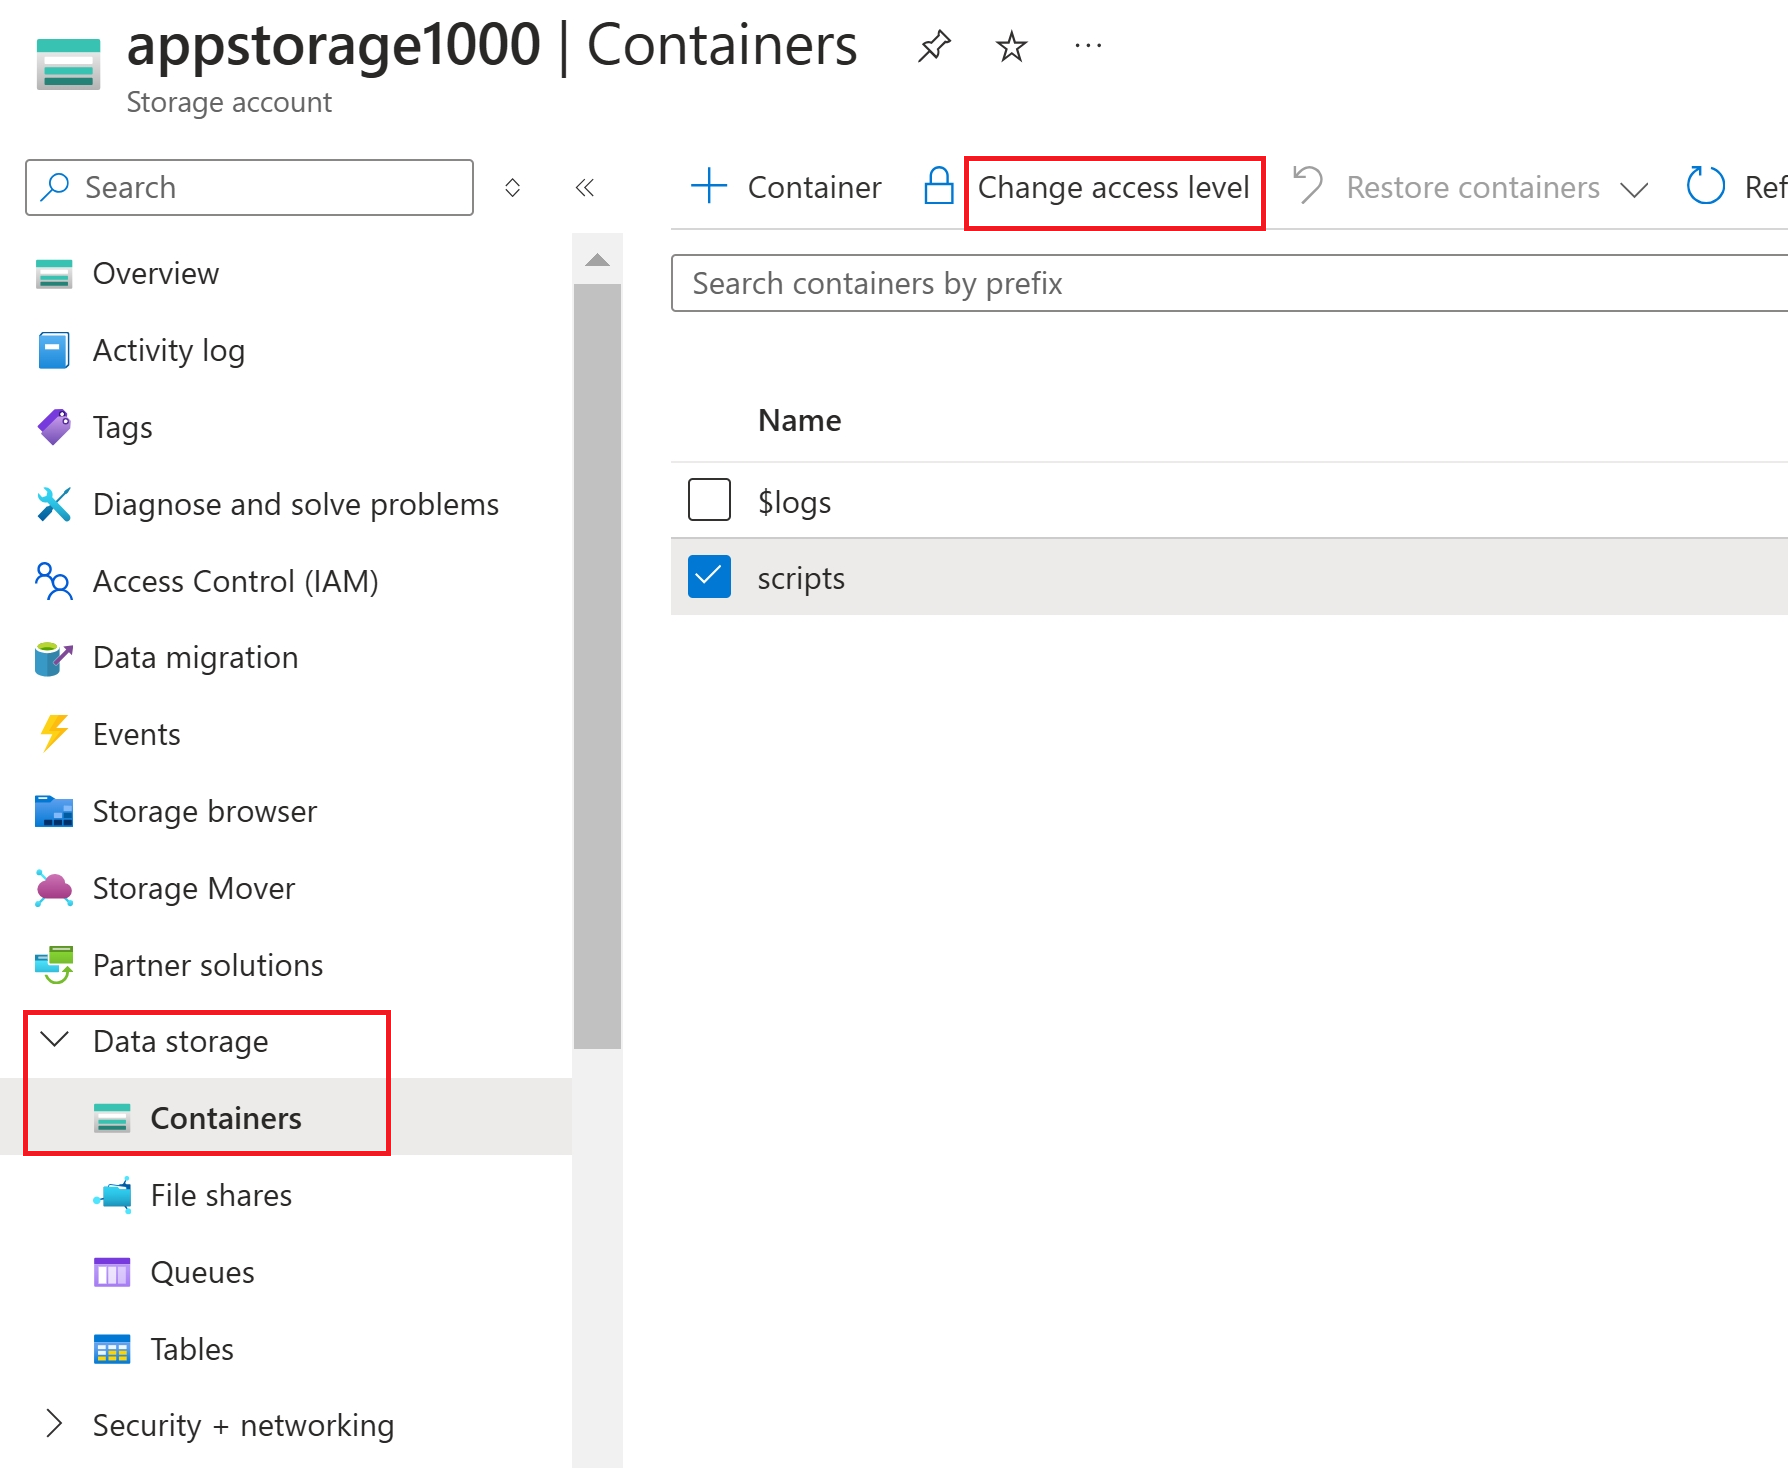Image resolution: width=1788 pixels, height=1468 pixels.
Task: Click the Diagnose and solve problems wrench icon
Action: click(x=54, y=504)
